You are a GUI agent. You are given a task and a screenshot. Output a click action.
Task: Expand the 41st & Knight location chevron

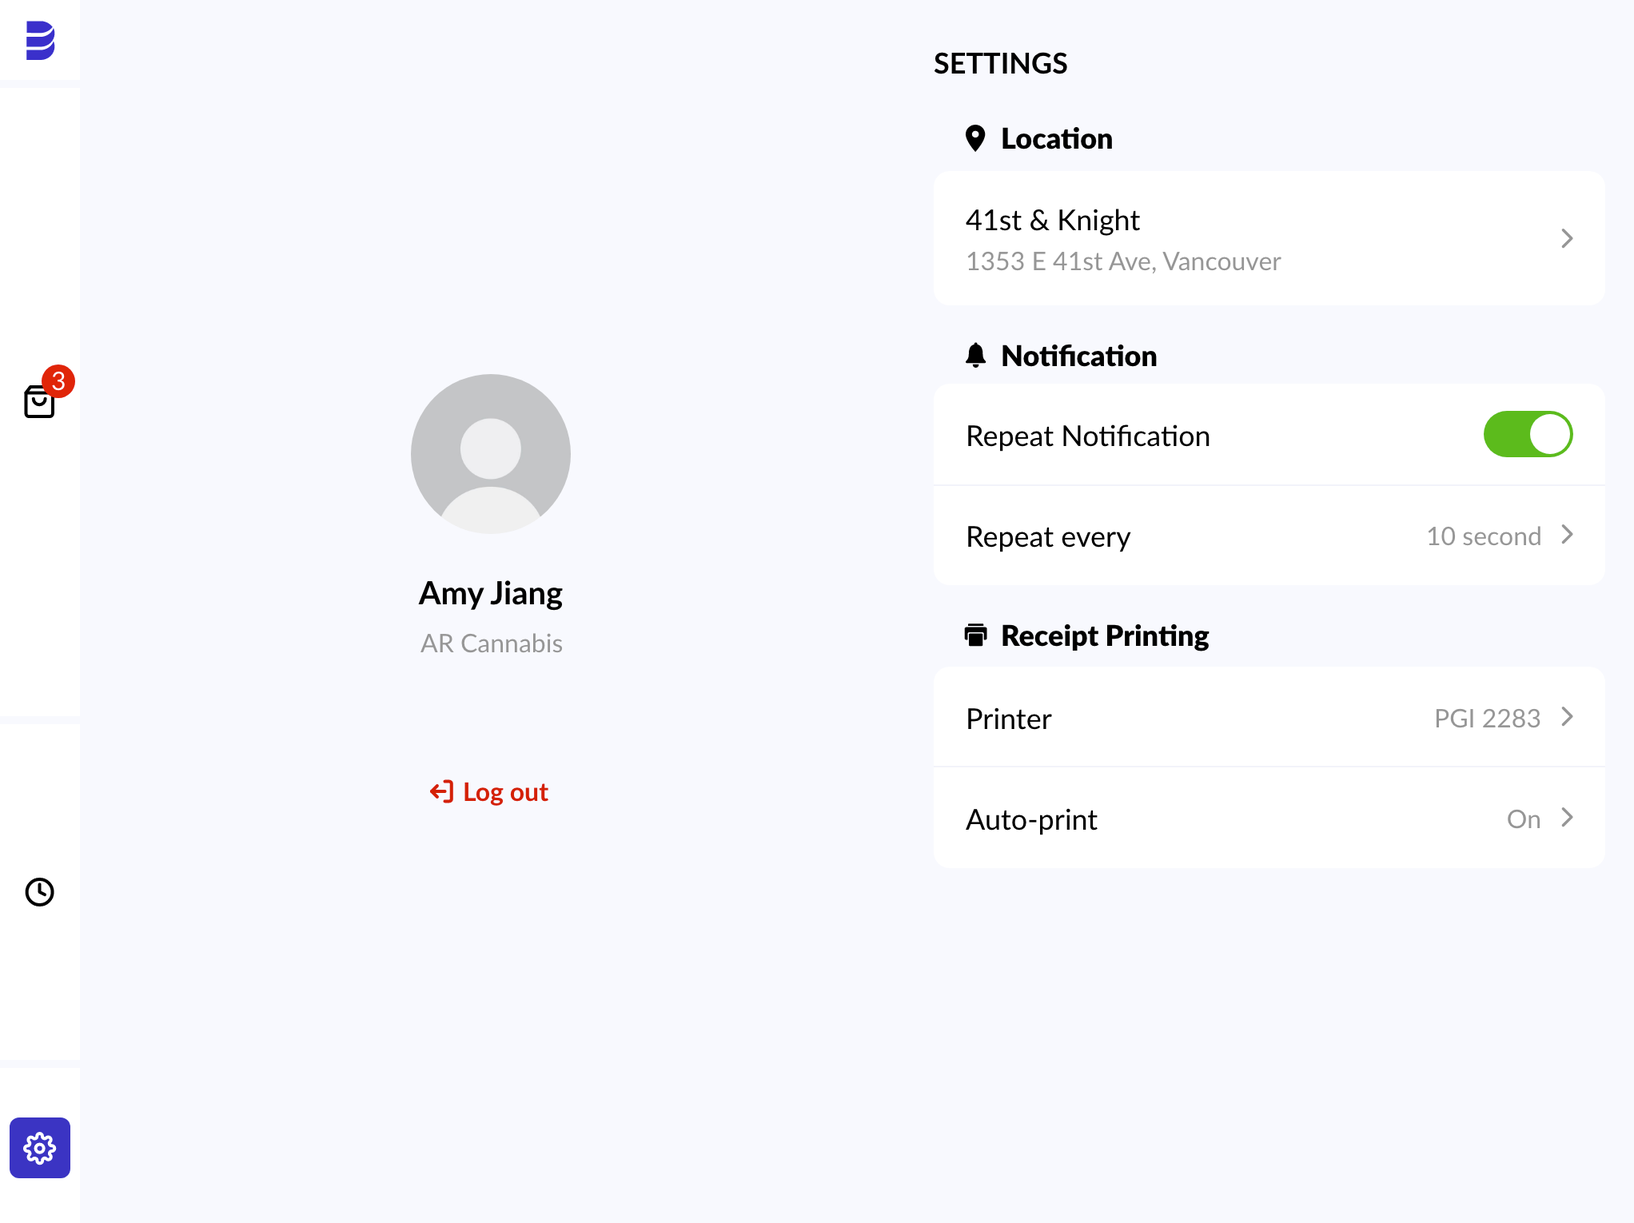point(1567,238)
